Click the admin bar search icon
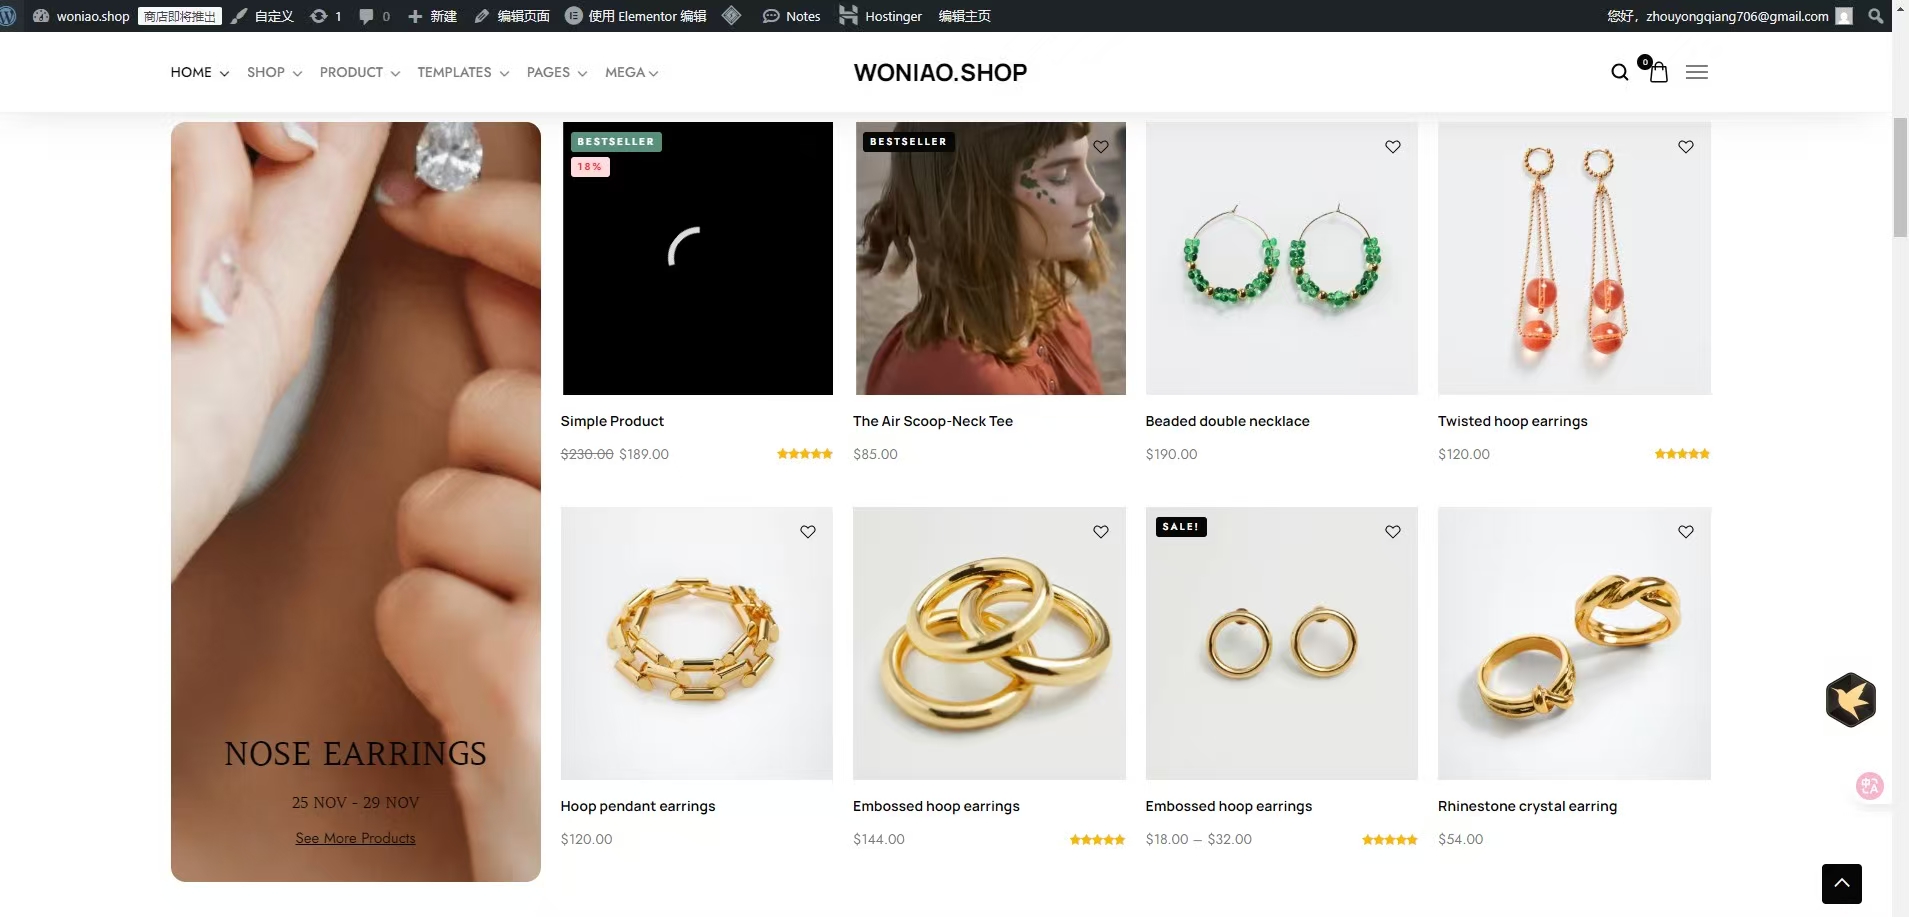Screen dimensions: 1909x917 click(1876, 16)
